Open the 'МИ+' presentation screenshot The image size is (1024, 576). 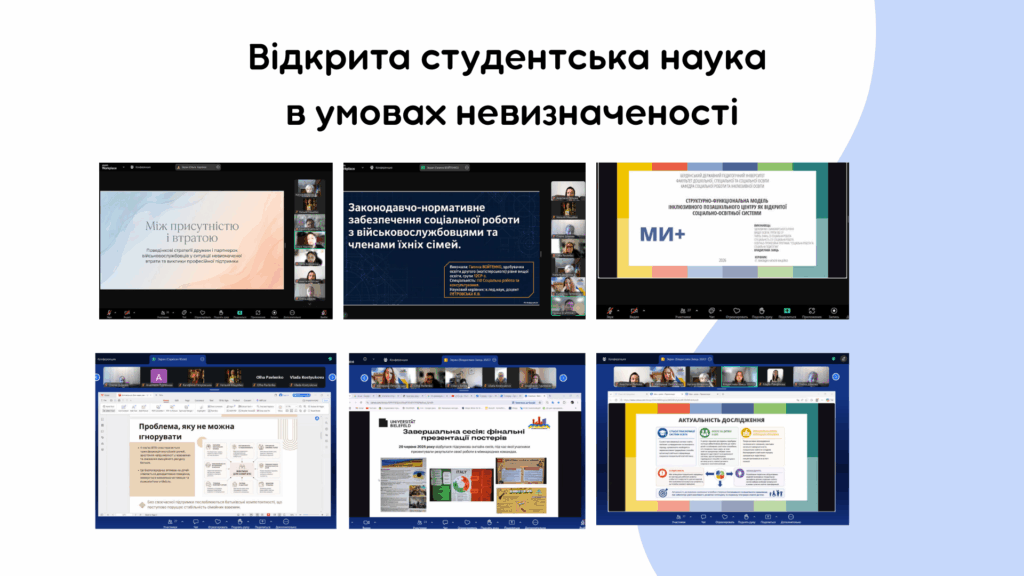tap(722, 241)
